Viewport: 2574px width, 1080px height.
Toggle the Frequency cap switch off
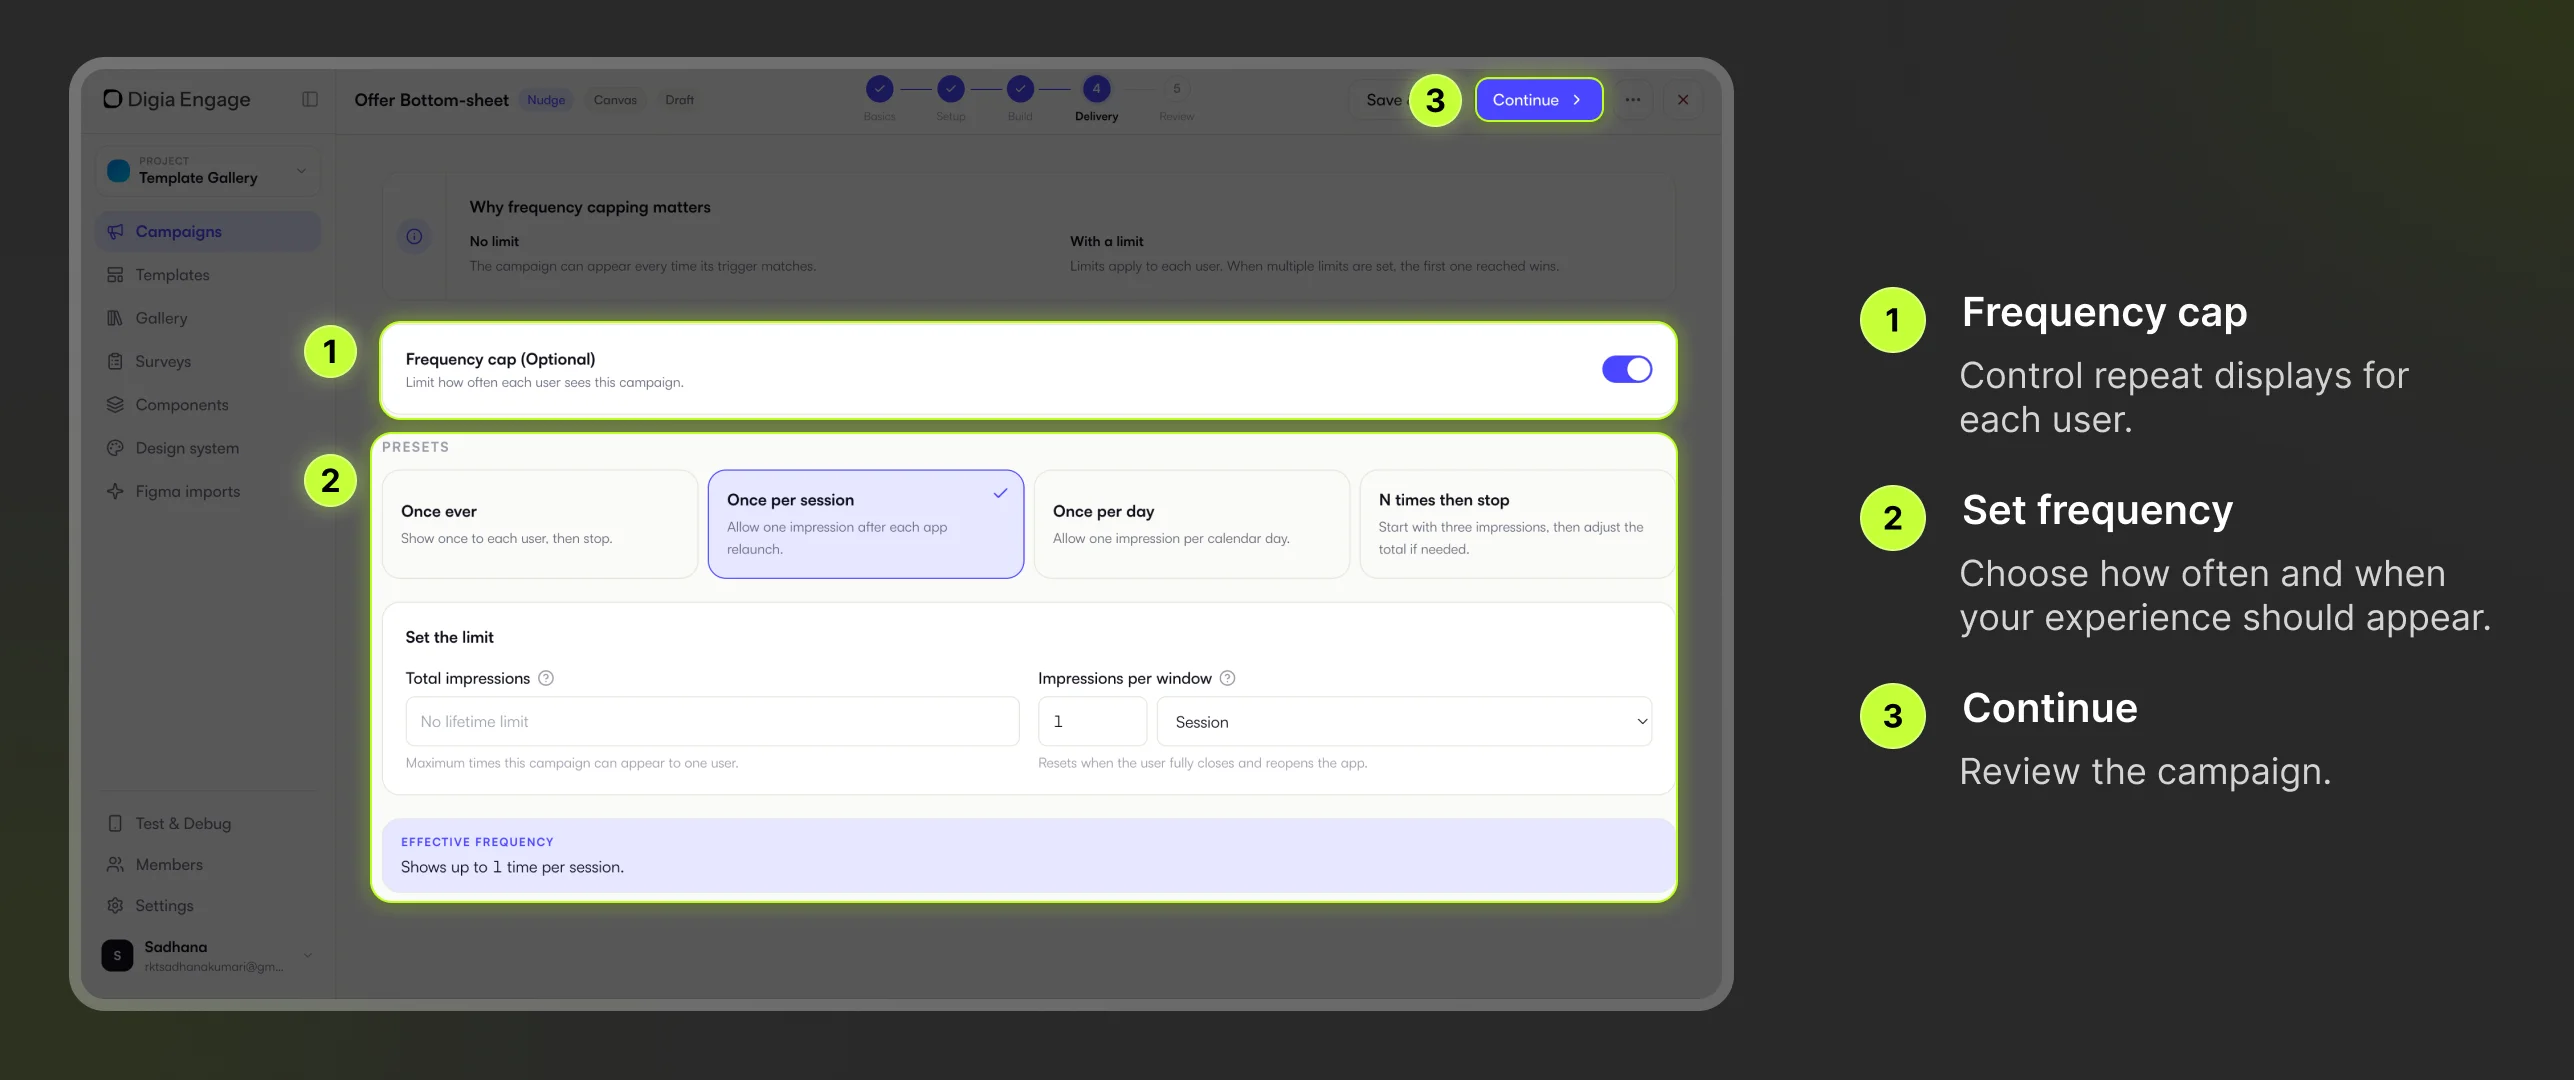(1627, 369)
